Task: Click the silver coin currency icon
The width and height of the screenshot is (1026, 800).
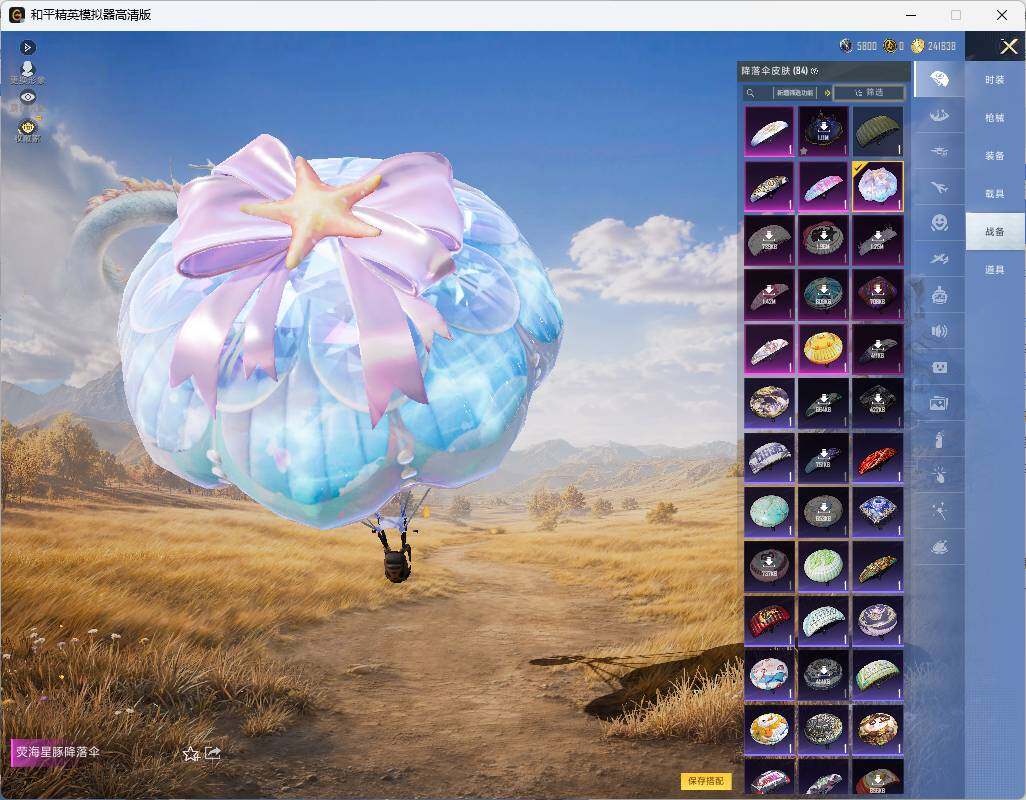Action: pyautogui.click(x=847, y=46)
